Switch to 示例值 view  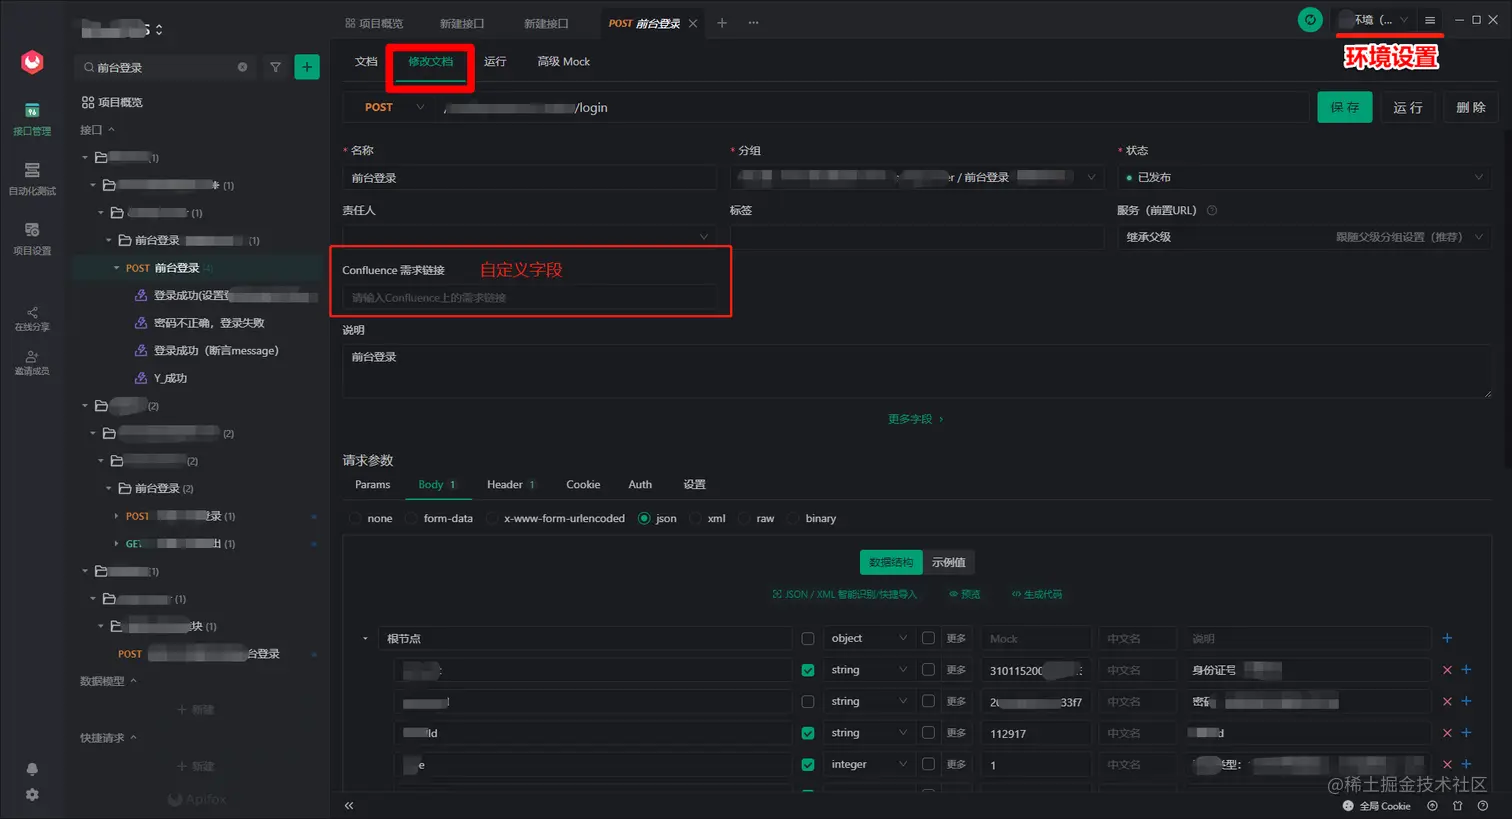coord(949,562)
